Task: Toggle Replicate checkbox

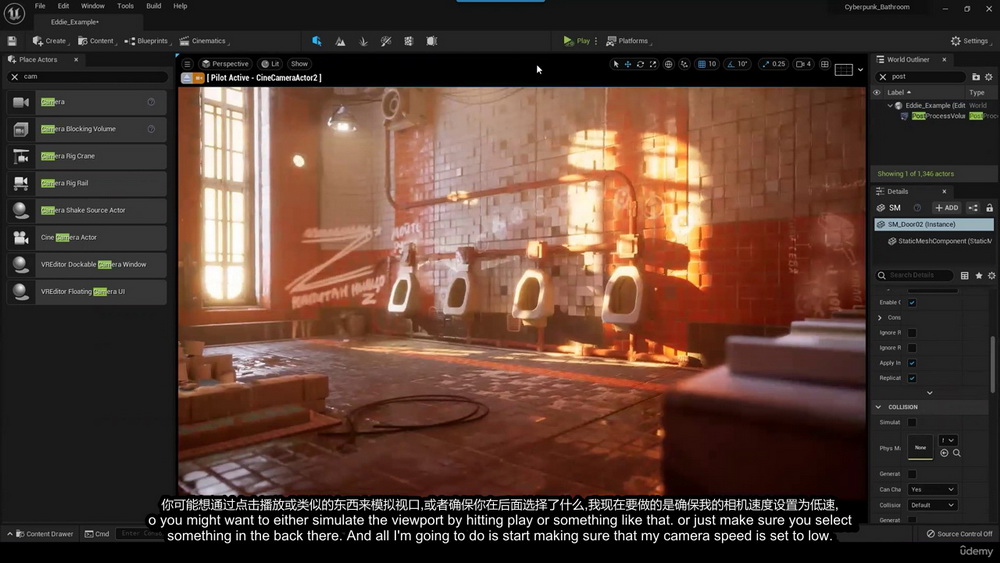Action: point(912,378)
